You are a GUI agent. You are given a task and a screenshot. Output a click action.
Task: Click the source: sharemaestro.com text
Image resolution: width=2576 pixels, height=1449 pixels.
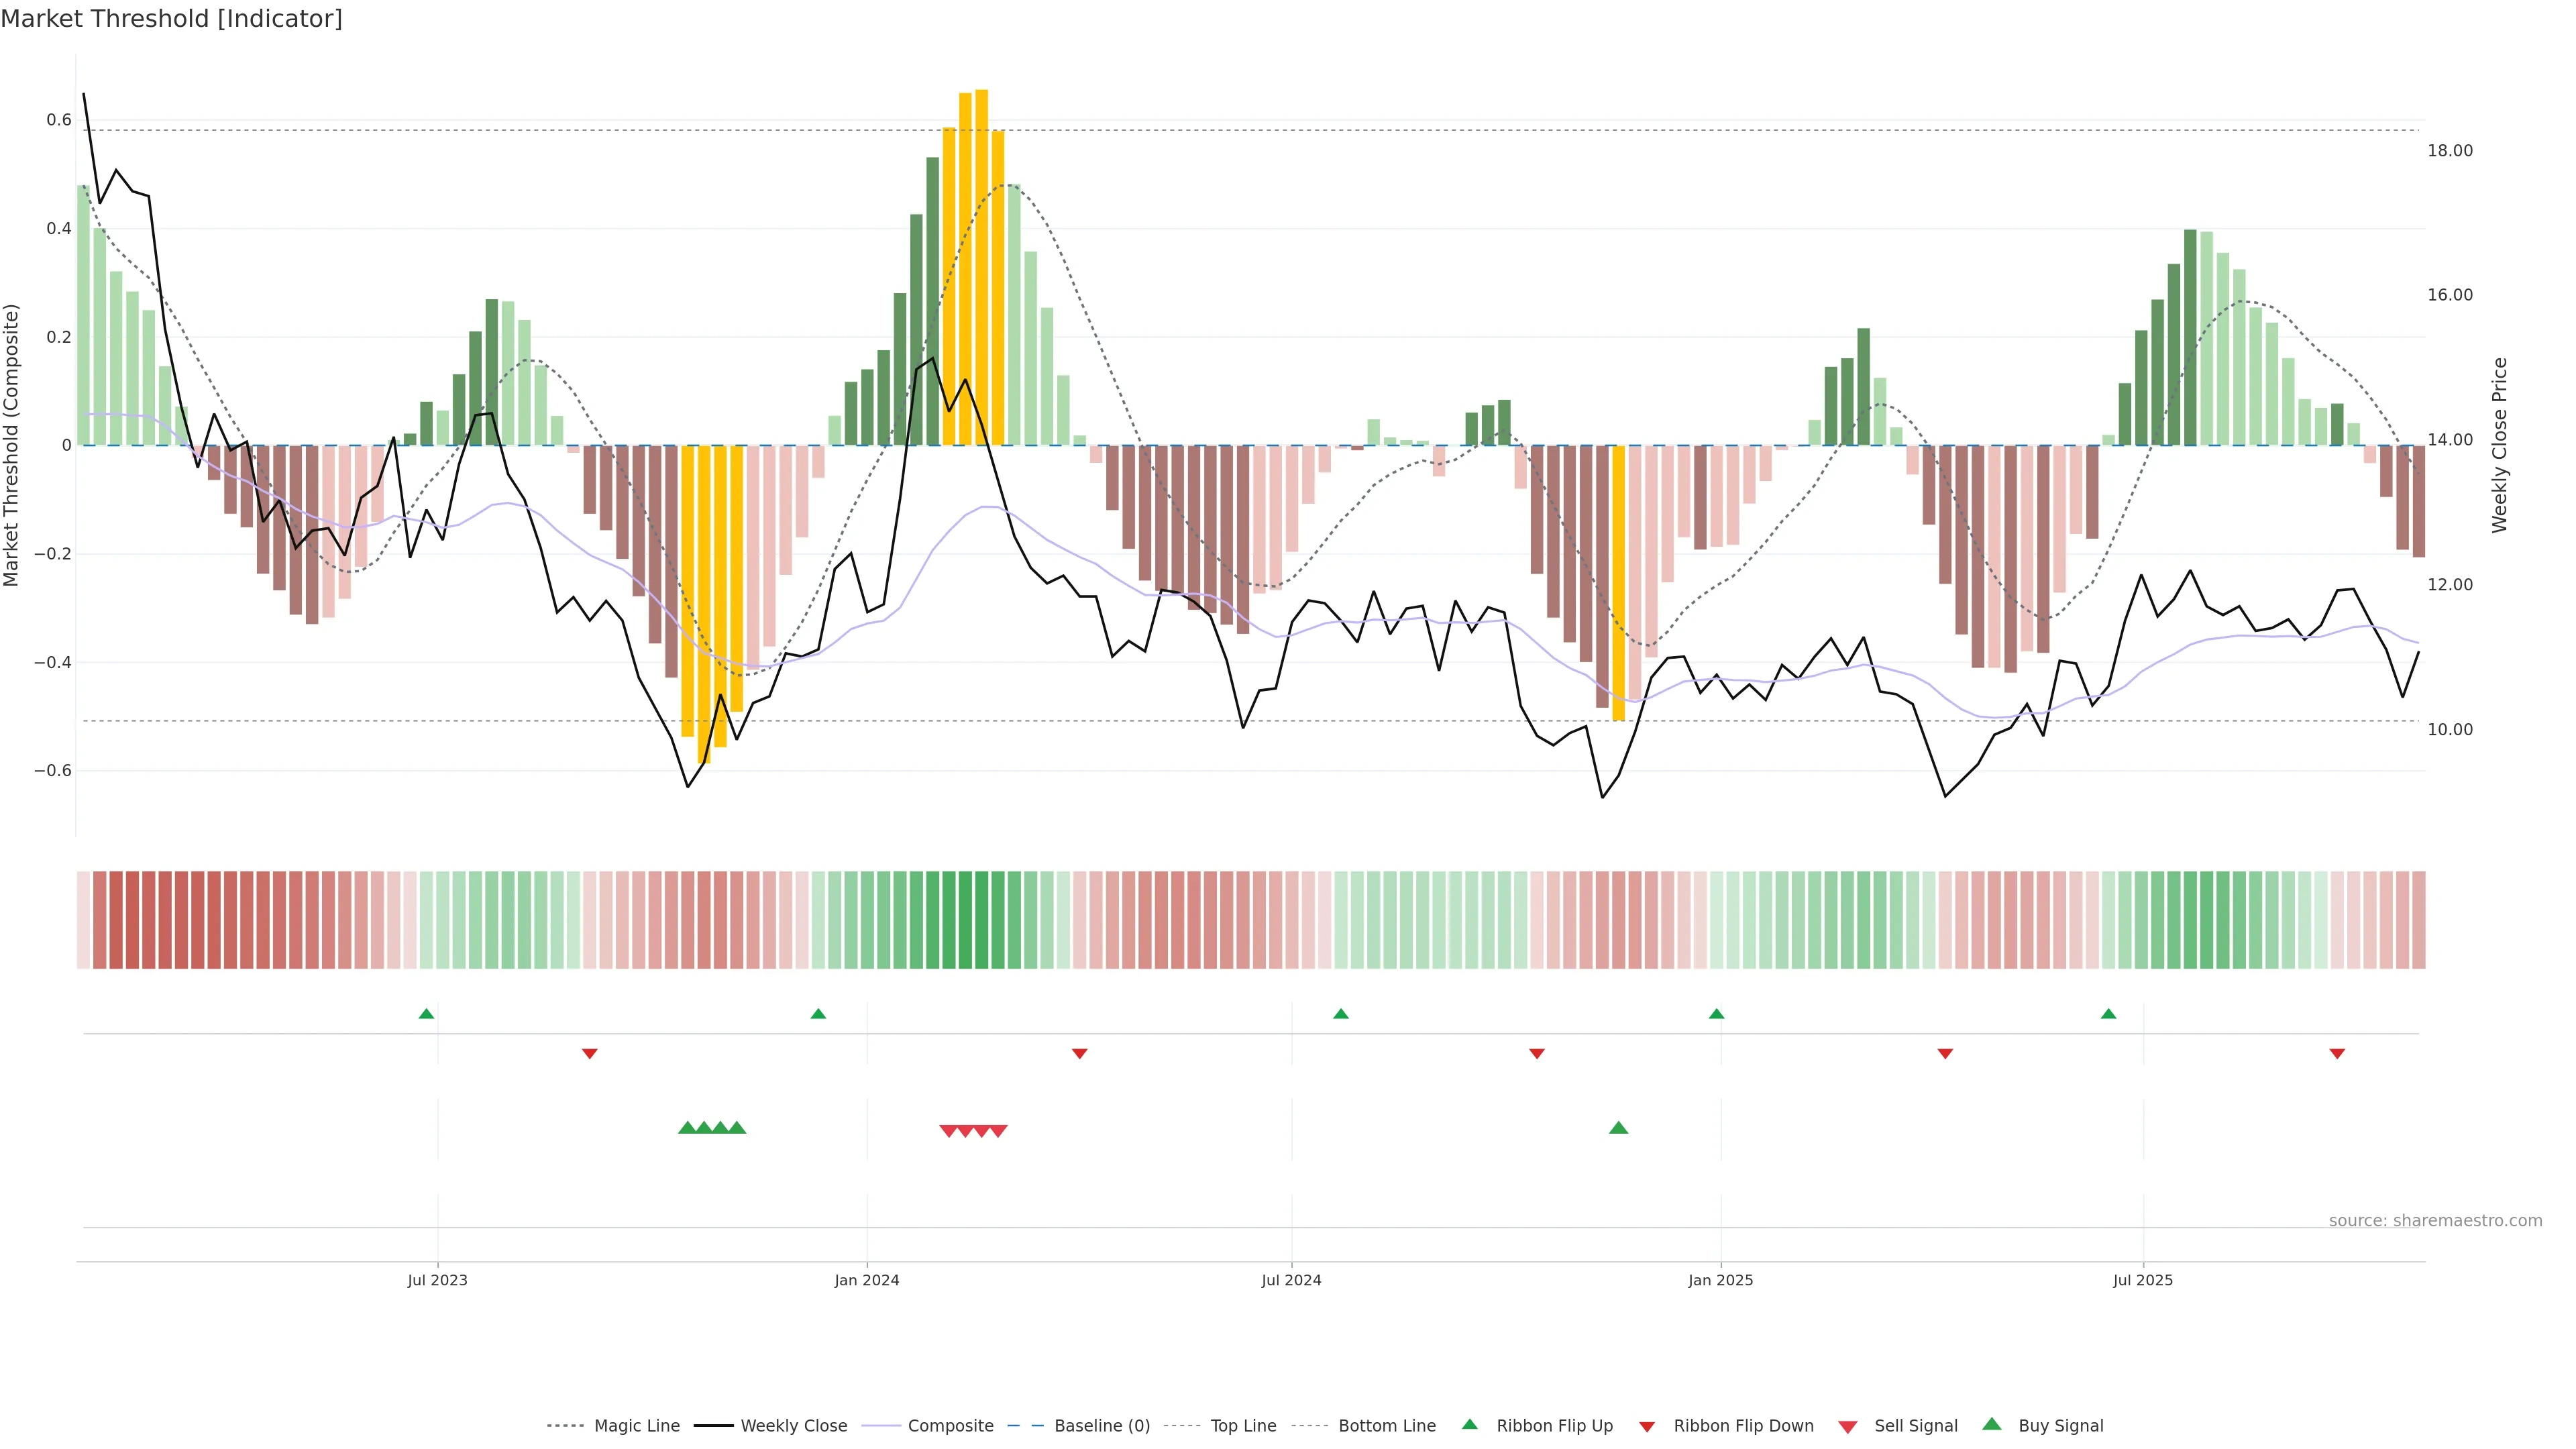point(2435,1221)
